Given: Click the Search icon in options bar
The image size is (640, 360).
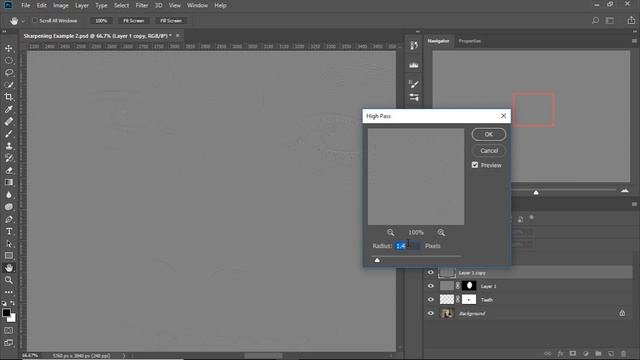Looking at the screenshot, I should pos(595,20).
